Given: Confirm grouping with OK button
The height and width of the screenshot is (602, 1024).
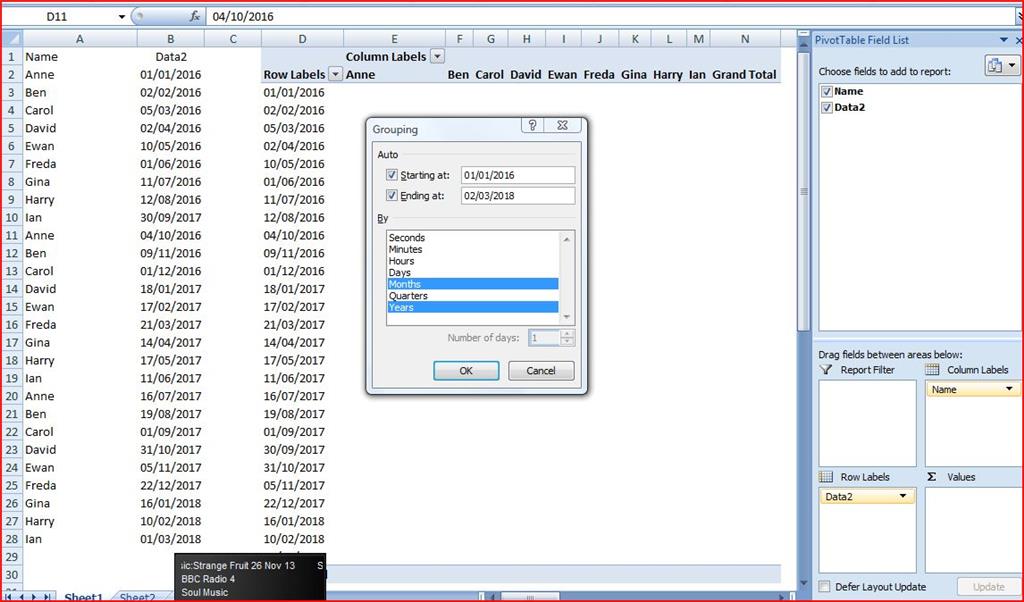Looking at the screenshot, I should point(466,370).
